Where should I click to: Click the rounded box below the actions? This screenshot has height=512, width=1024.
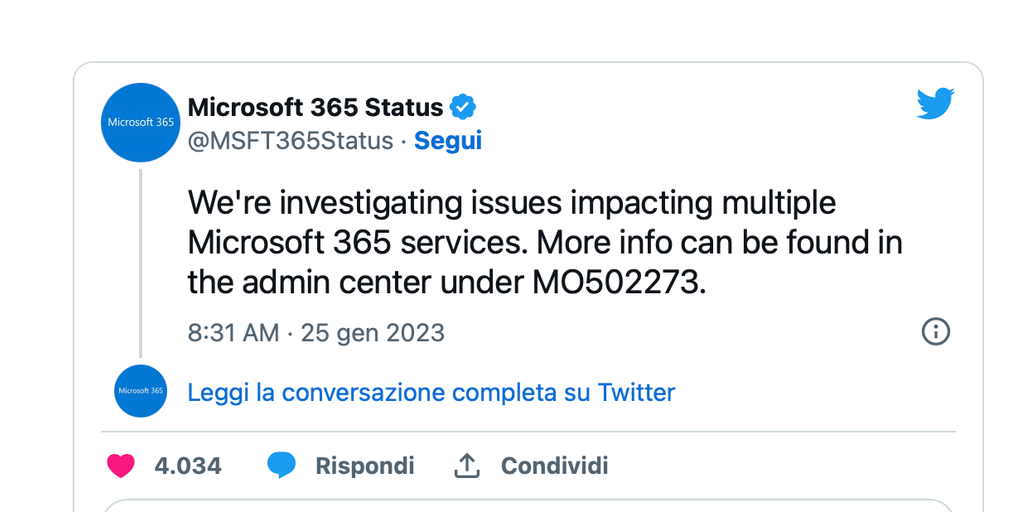(528, 505)
